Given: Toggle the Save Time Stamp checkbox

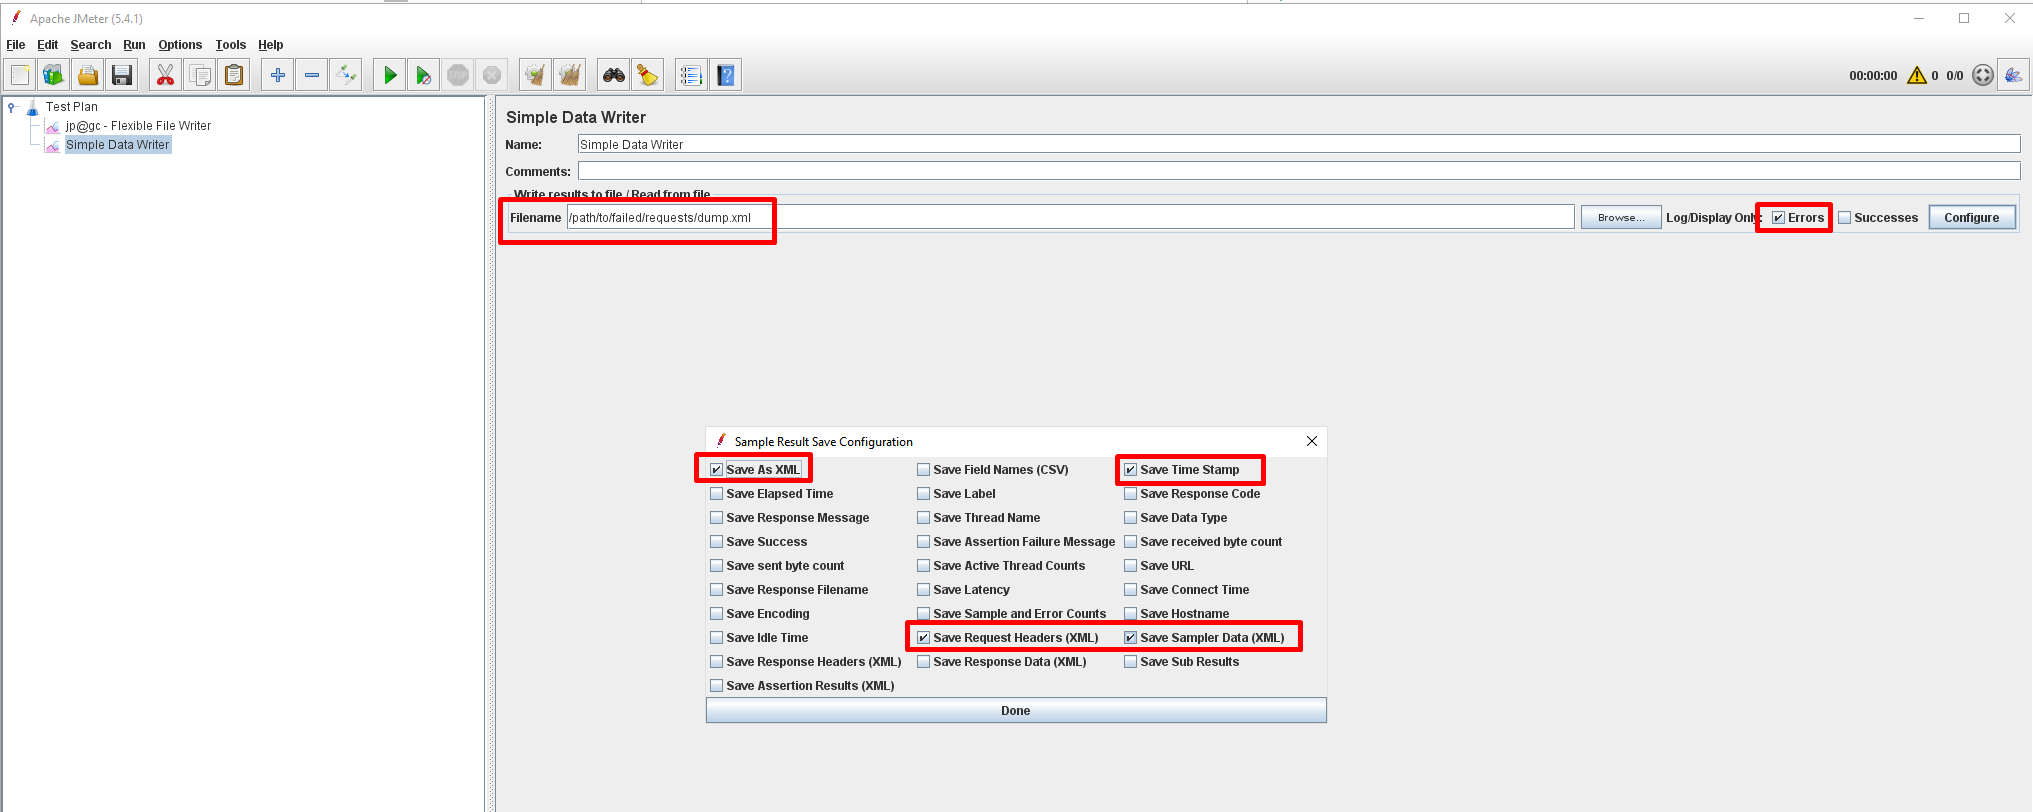Looking at the screenshot, I should pos(1130,470).
